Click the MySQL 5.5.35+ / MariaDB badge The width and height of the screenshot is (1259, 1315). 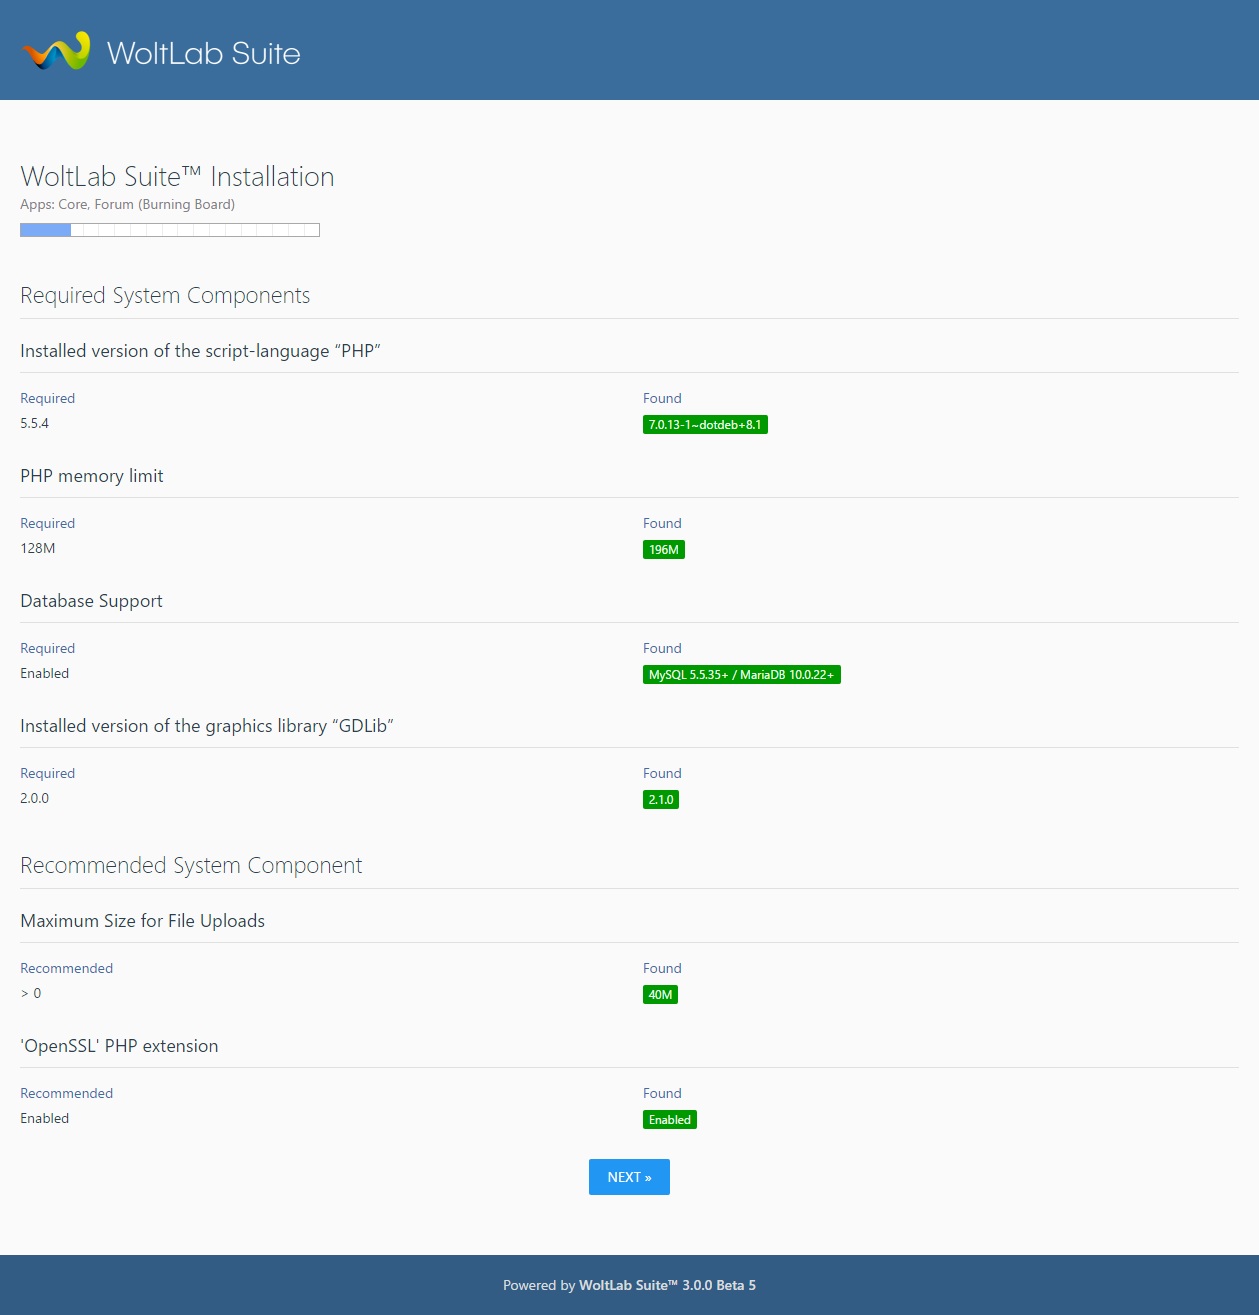(741, 675)
